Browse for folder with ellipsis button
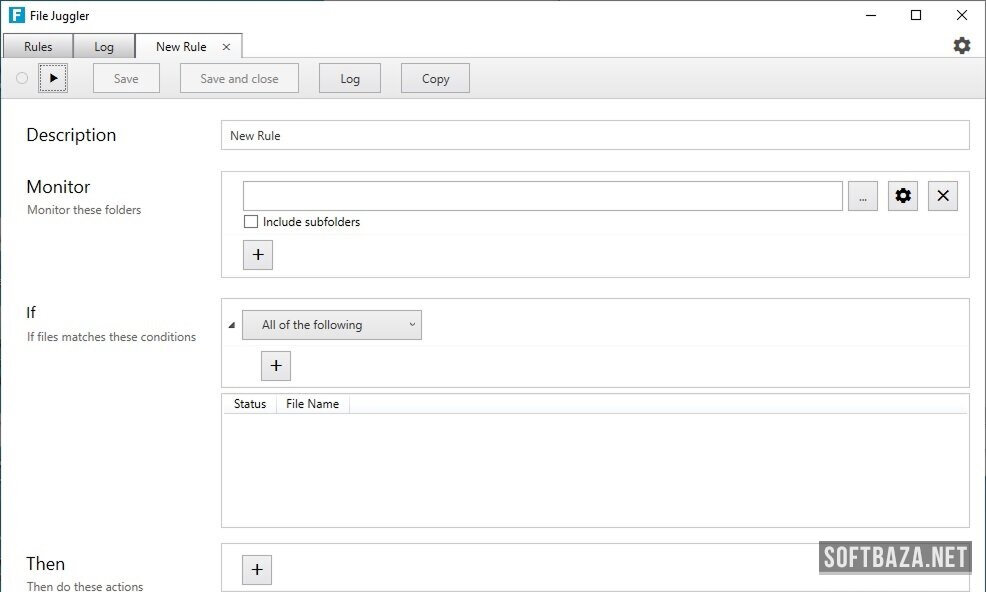The height and width of the screenshot is (592, 986). point(862,196)
